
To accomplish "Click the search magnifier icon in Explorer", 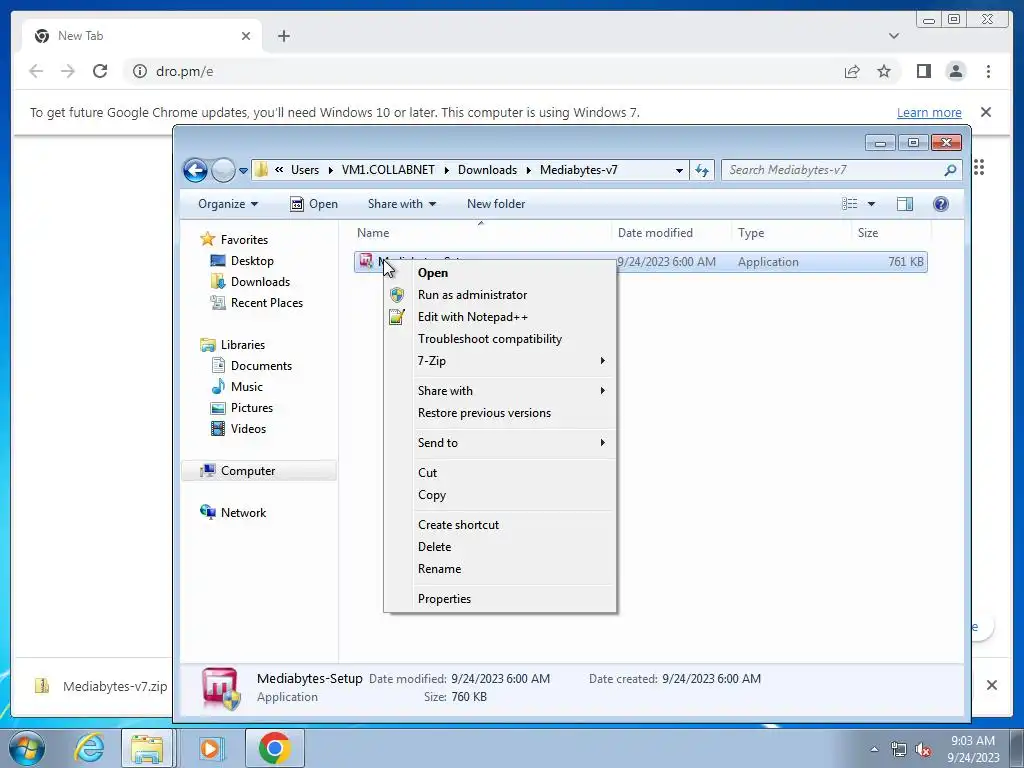I will (950, 170).
